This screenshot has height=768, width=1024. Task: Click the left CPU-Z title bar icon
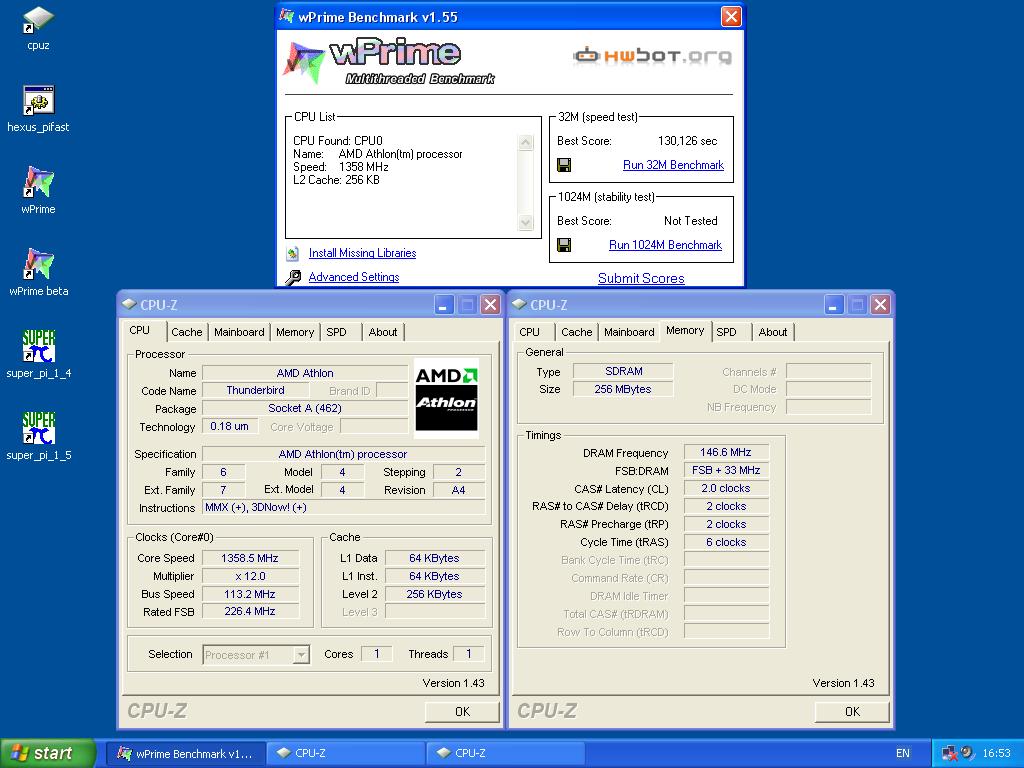[x=129, y=304]
